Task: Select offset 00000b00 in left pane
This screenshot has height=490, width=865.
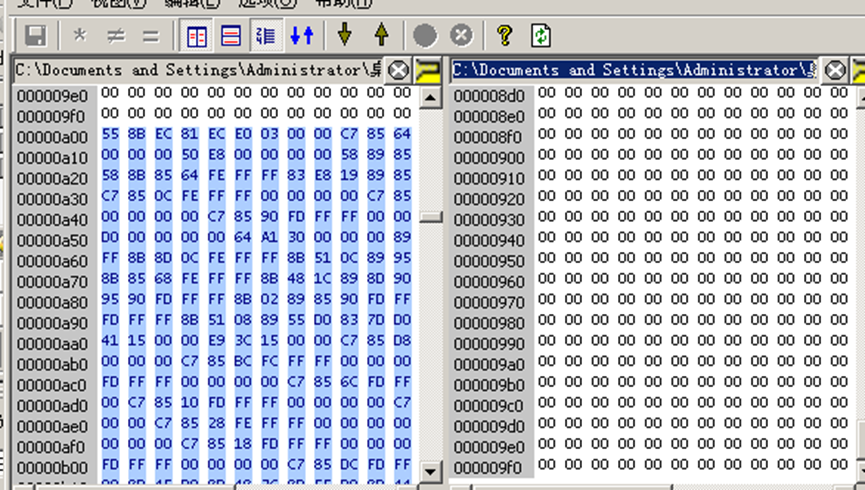Action: coord(52,468)
